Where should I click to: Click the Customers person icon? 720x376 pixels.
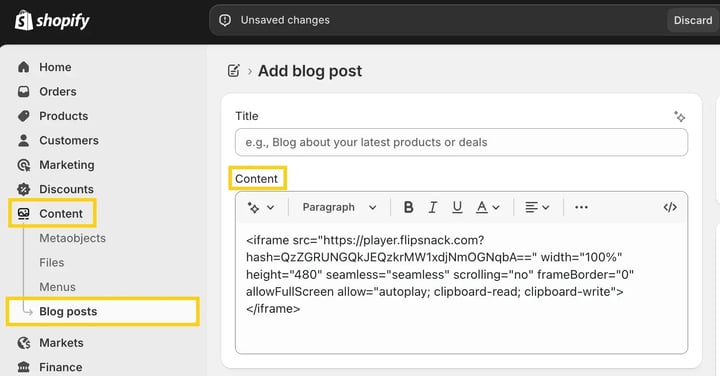tap(23, 140)
